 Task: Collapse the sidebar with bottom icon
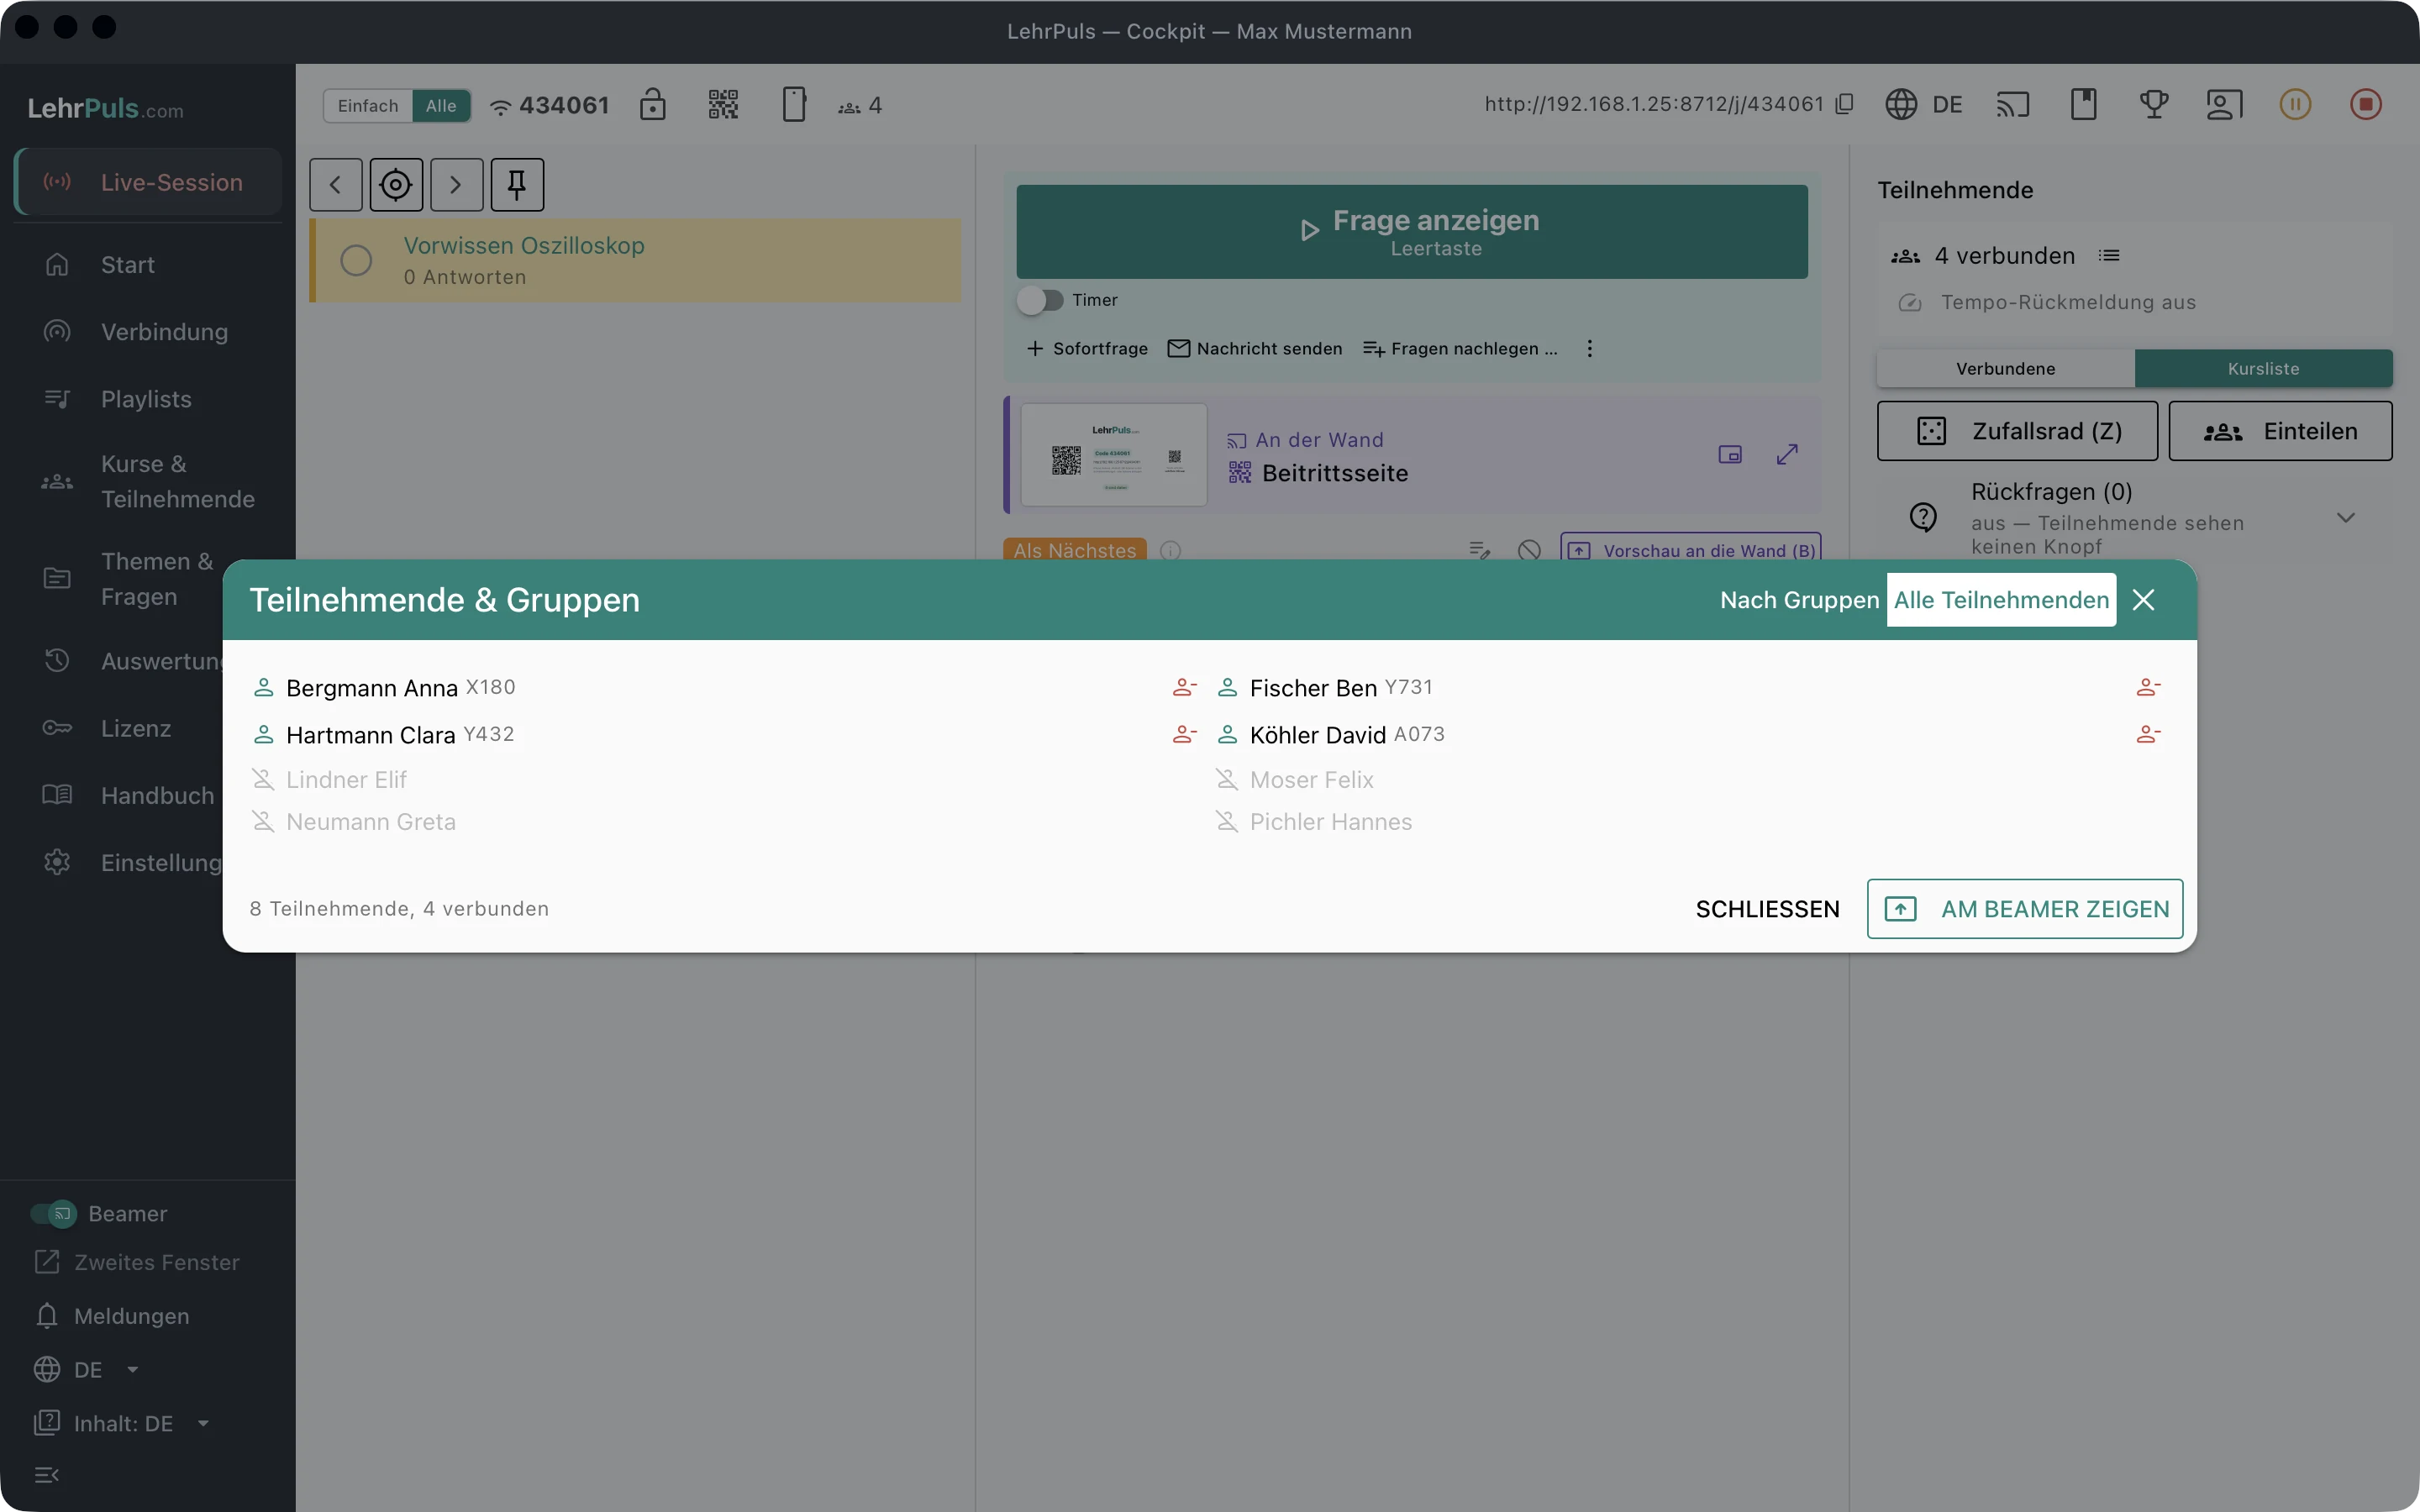(47, 1474)
